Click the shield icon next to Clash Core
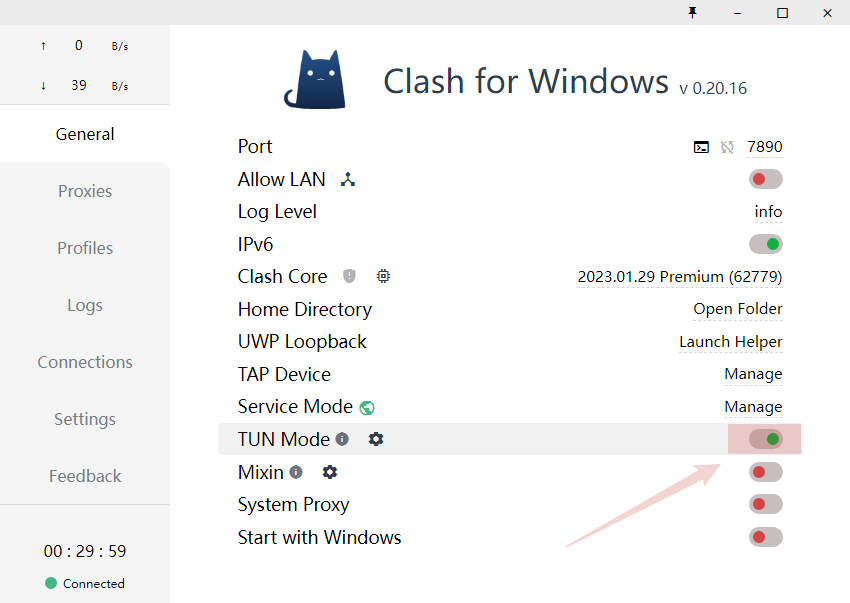The height and width of the screenshot is (603, 850). coord(349,276)
